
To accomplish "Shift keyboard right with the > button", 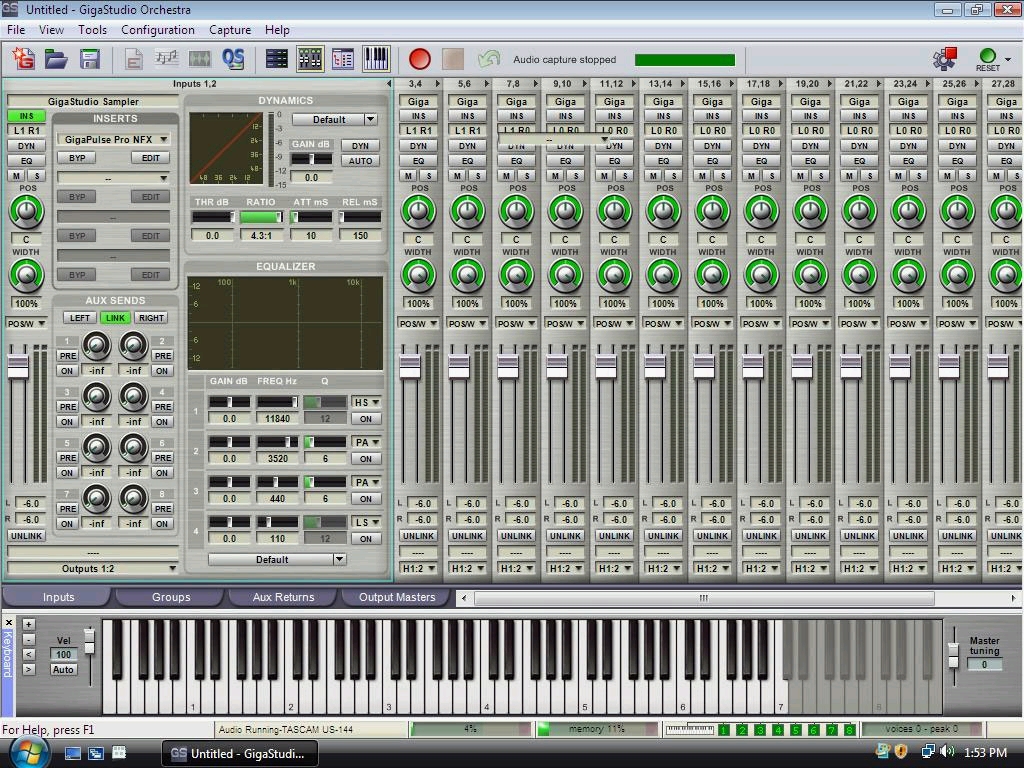I will click(x=29, y=669).
